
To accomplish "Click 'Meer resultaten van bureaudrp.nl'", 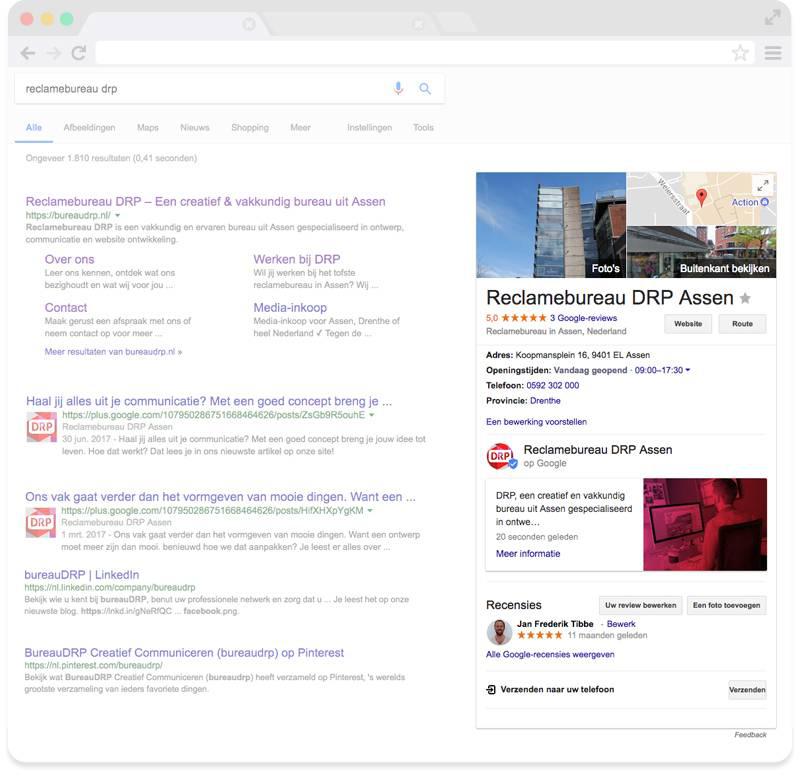I will point(113,351).
